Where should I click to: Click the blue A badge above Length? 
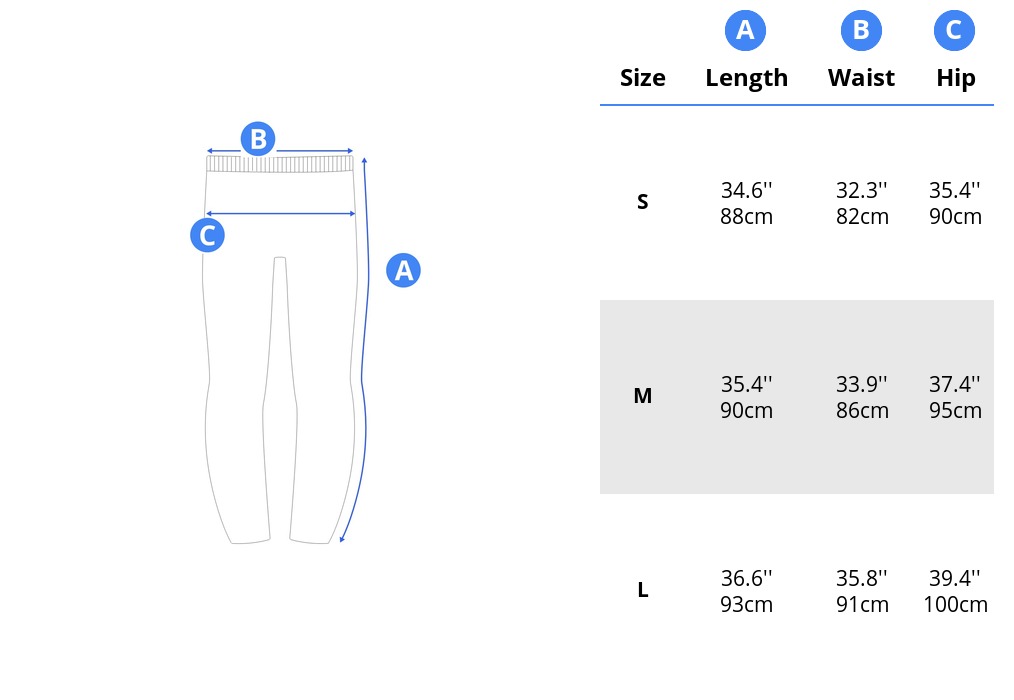[745, 30]
